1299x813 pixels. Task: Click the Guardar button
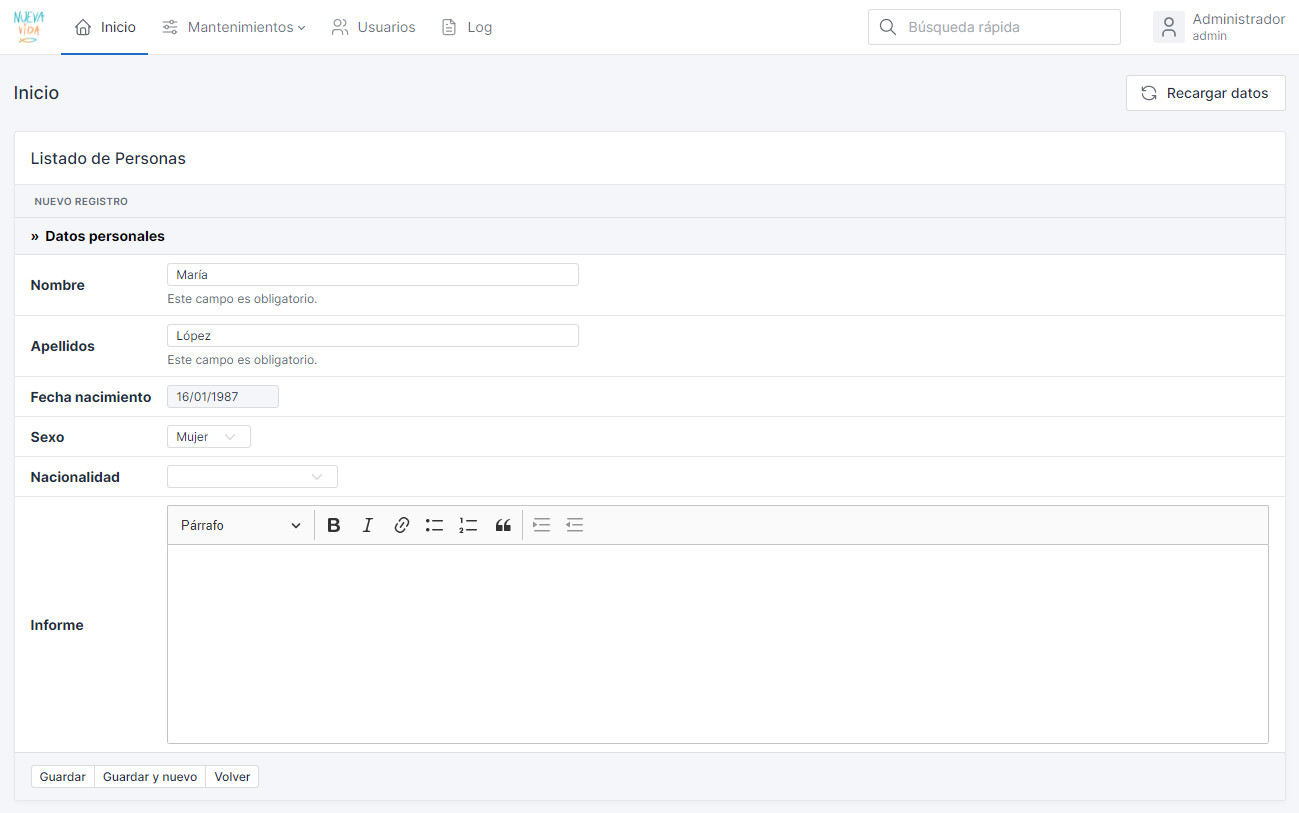(63, 777)
